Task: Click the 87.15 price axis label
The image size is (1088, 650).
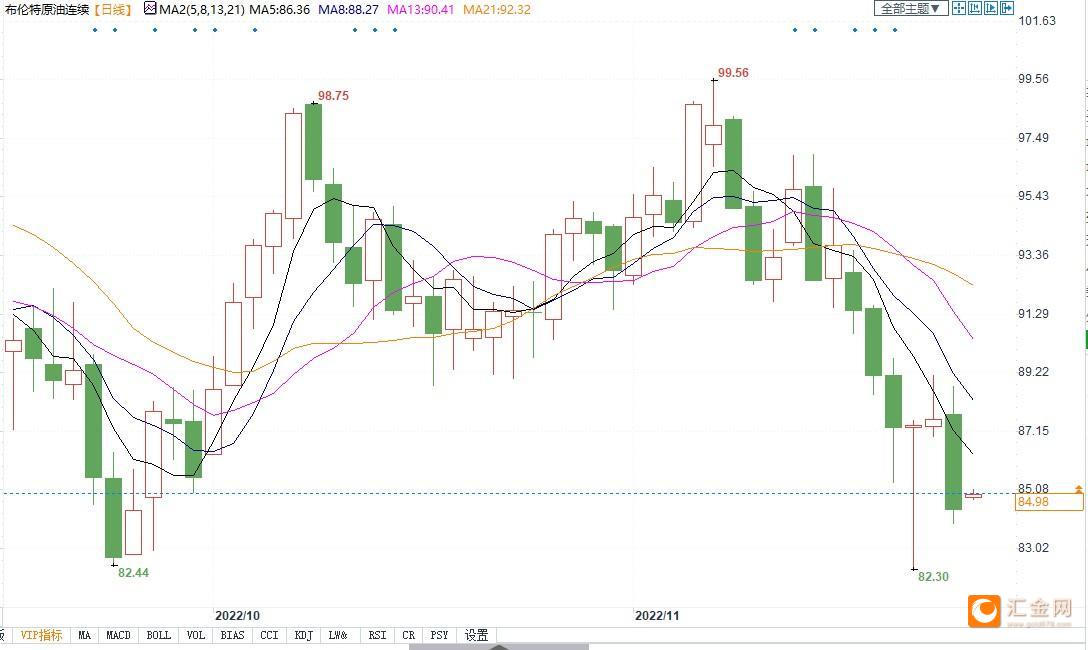Action: coord(1033,431)
